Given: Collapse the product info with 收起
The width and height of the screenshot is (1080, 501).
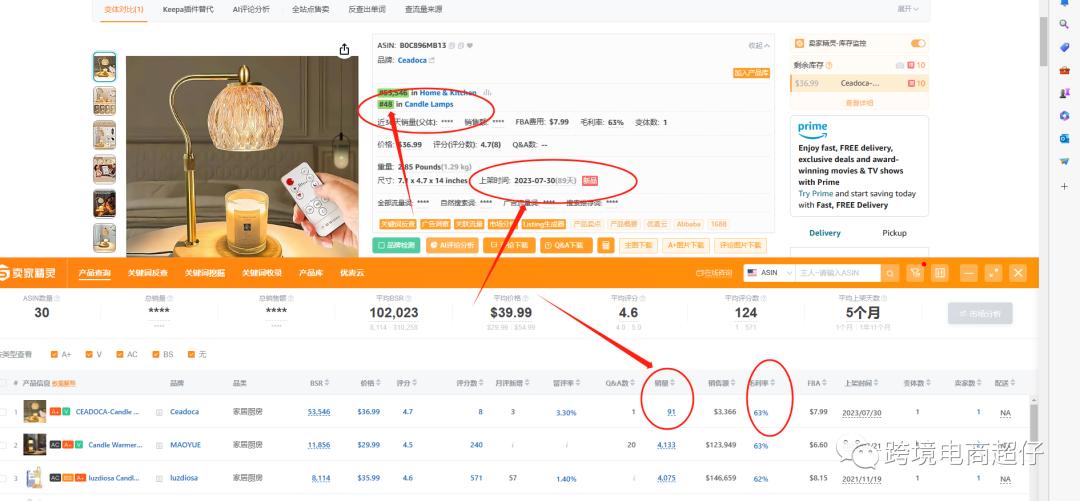Looking at the screenshot, I should (x=759, y=45).
